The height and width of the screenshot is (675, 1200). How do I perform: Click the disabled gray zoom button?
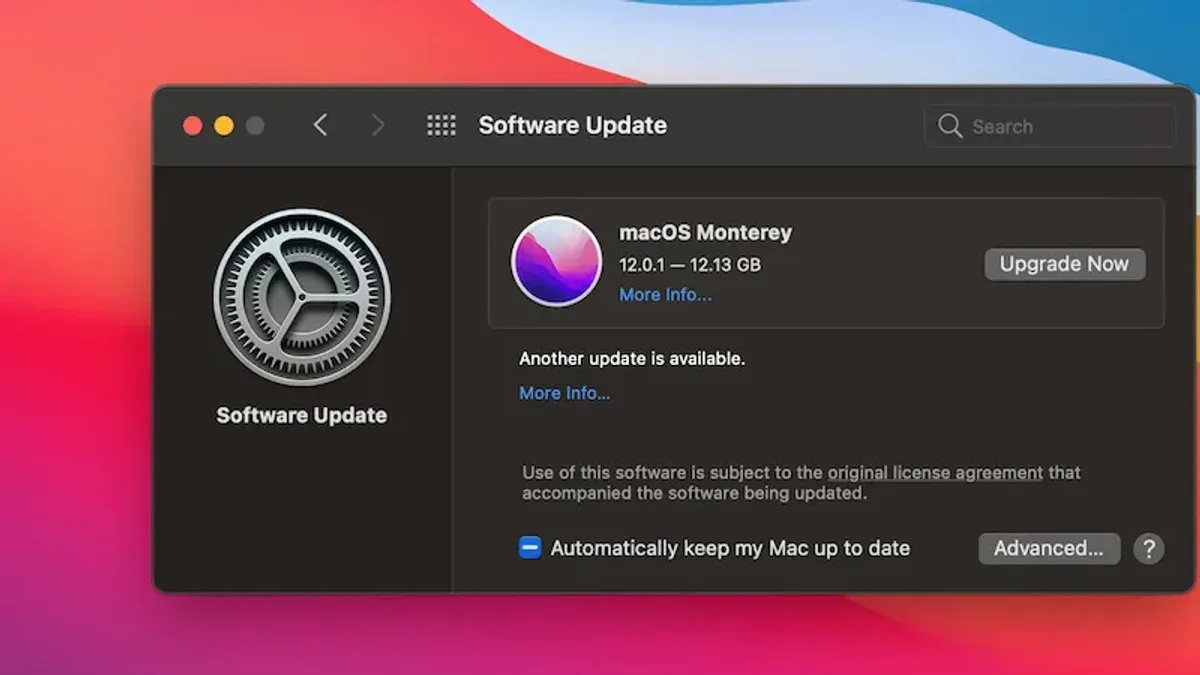(255, 126)
